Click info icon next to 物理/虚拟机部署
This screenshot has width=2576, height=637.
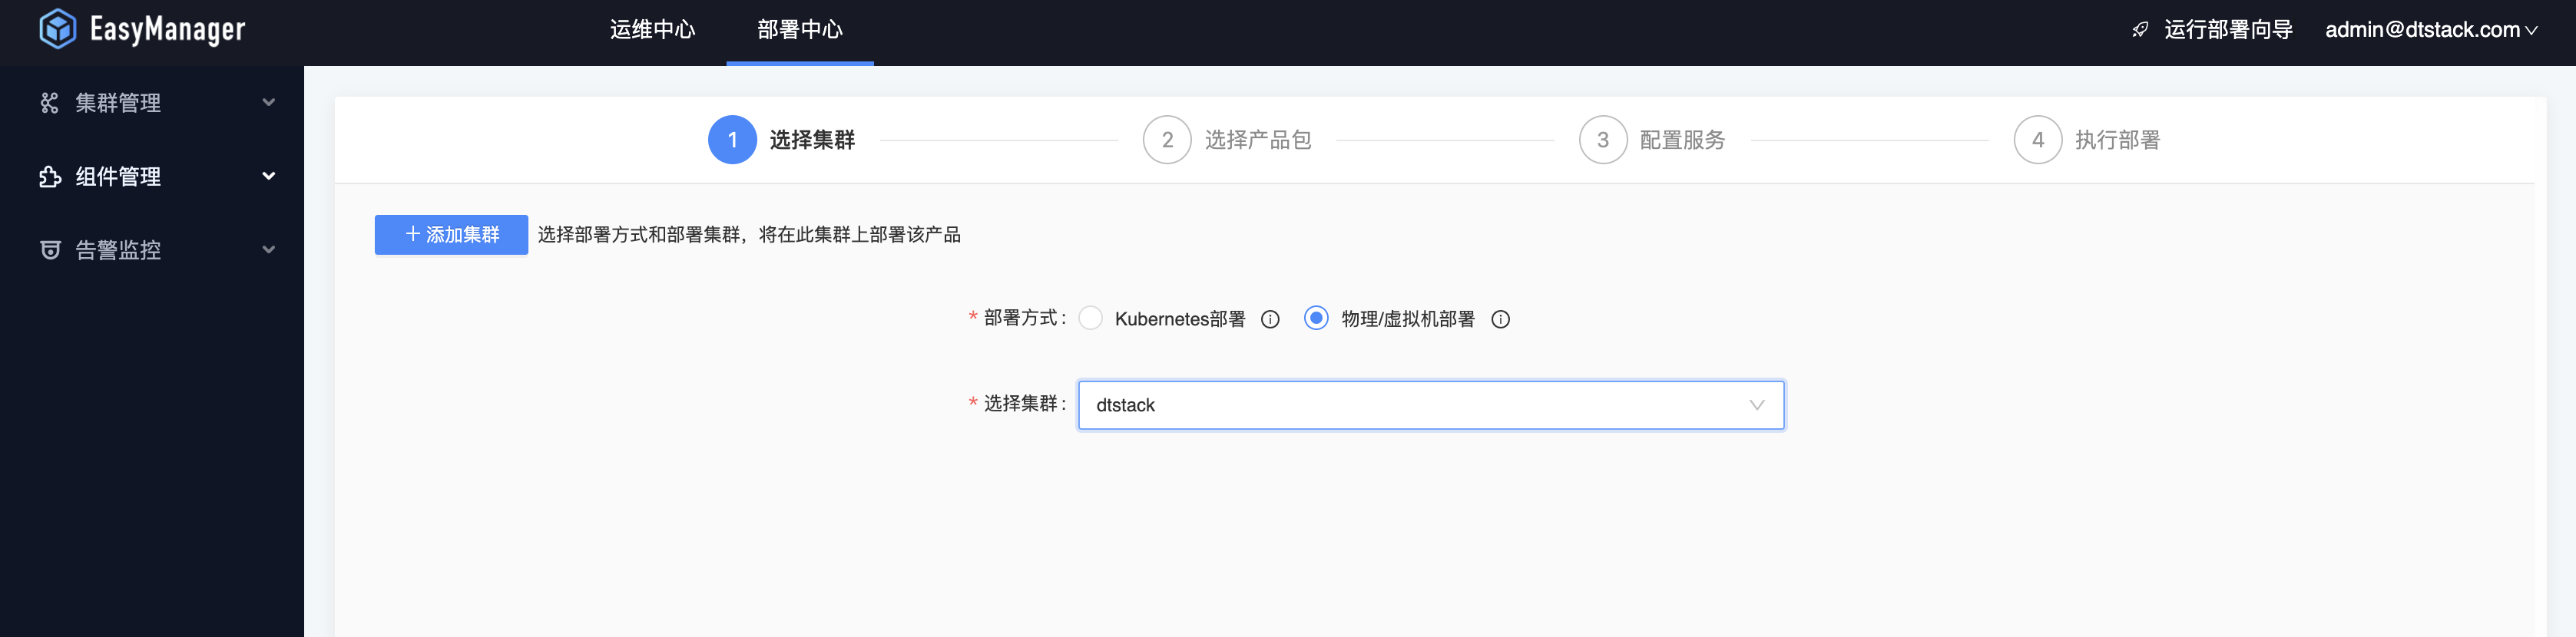(1500, 319)
